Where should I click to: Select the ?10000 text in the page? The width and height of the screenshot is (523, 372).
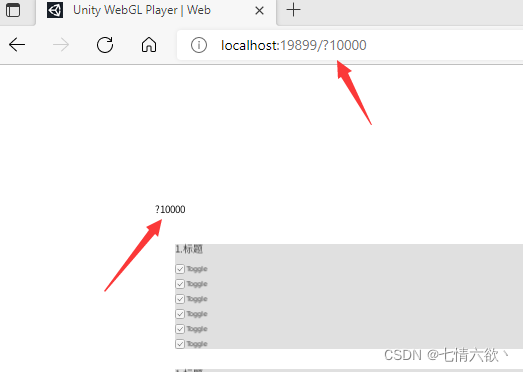[x=170, y=210]
